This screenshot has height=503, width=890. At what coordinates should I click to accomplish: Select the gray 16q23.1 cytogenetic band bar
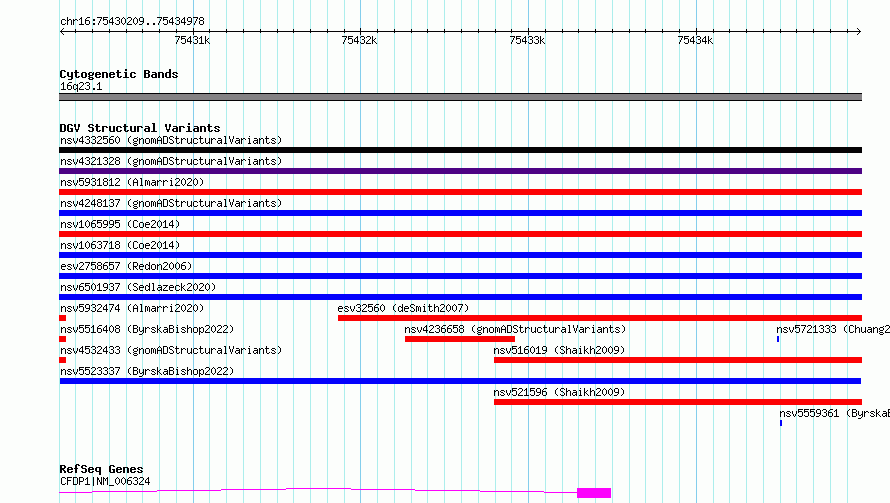pyautogui.click(x=460, y=97)
